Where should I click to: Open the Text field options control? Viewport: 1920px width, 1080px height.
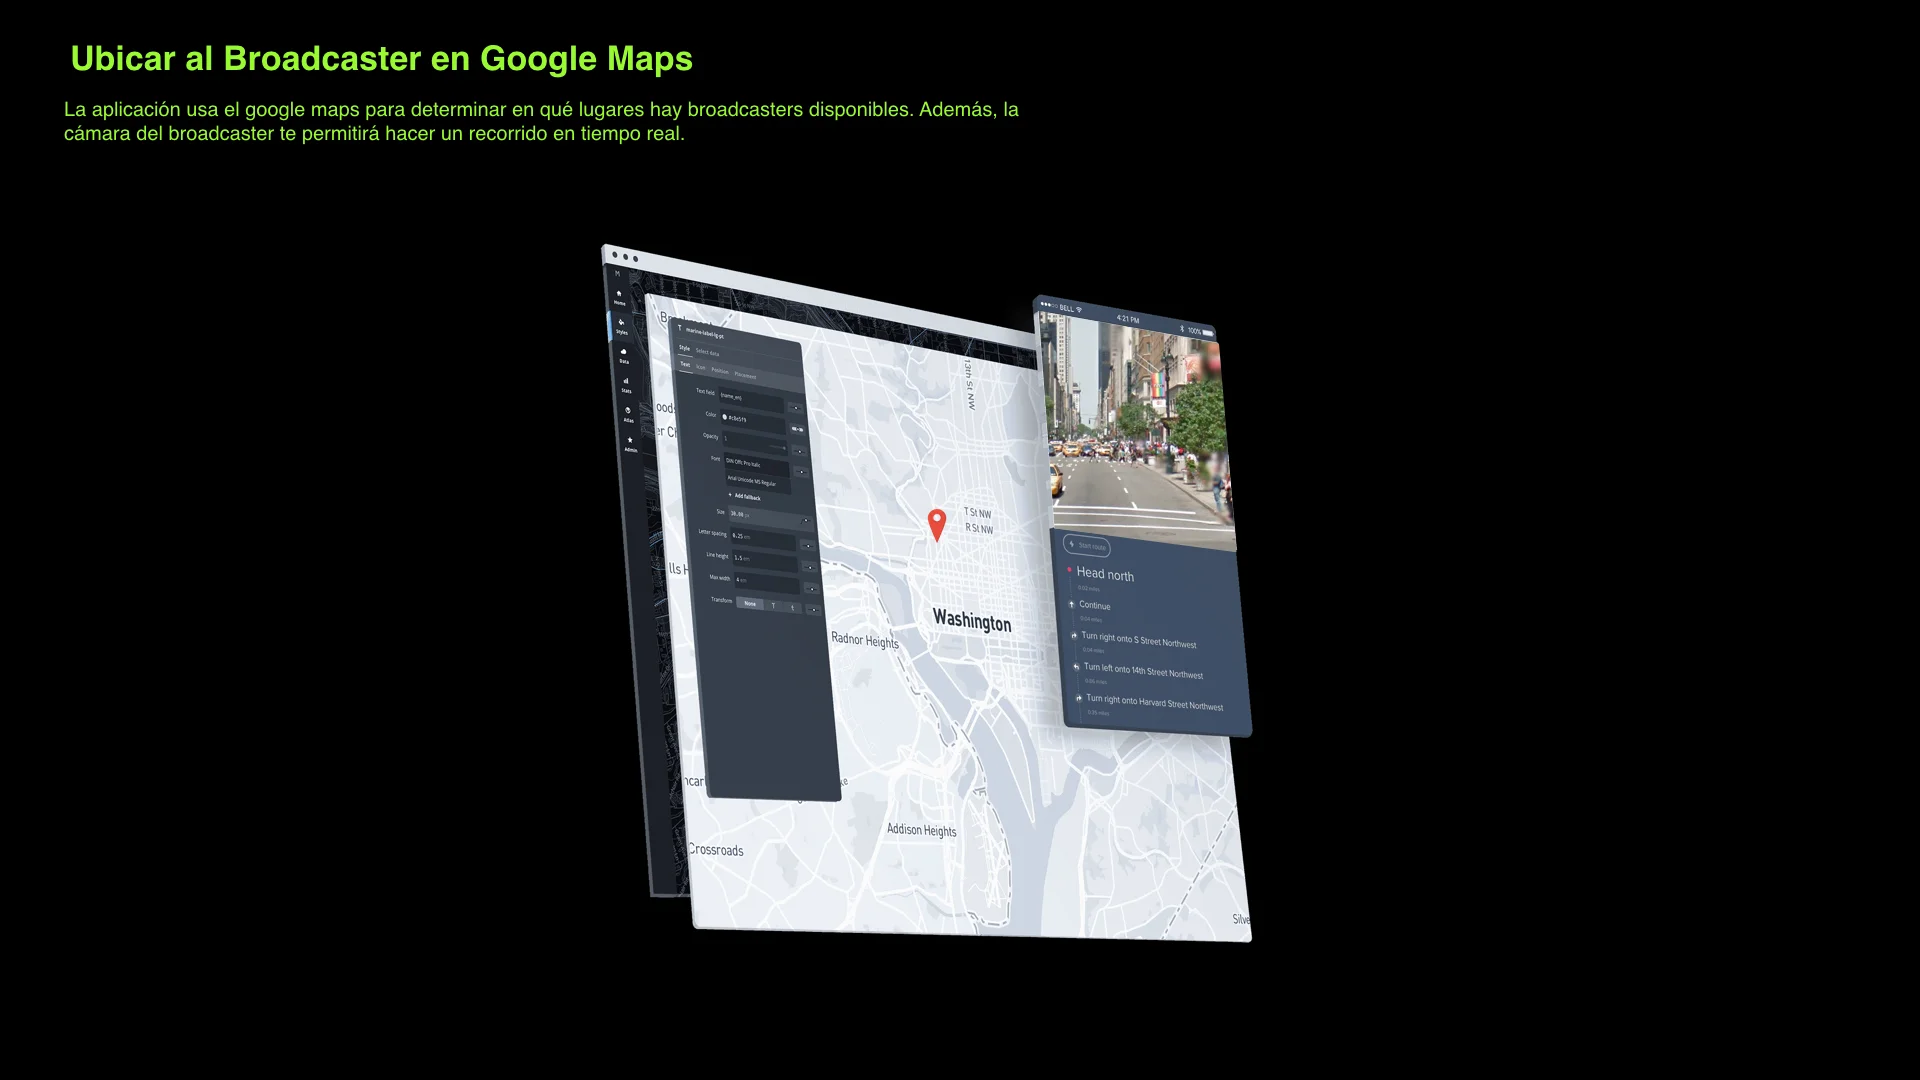pos(795,408)
